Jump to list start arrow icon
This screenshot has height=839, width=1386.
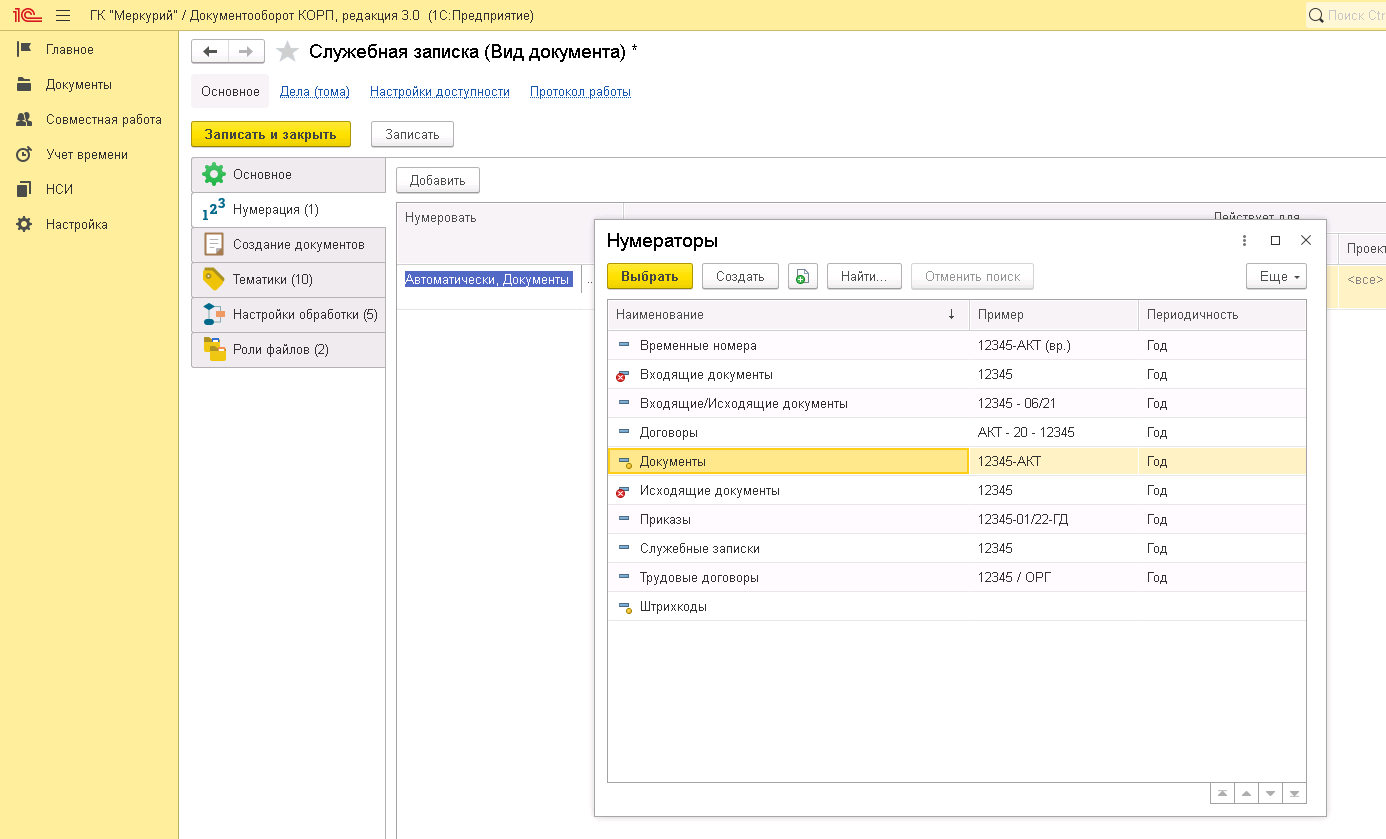(x=1222, y=793)
